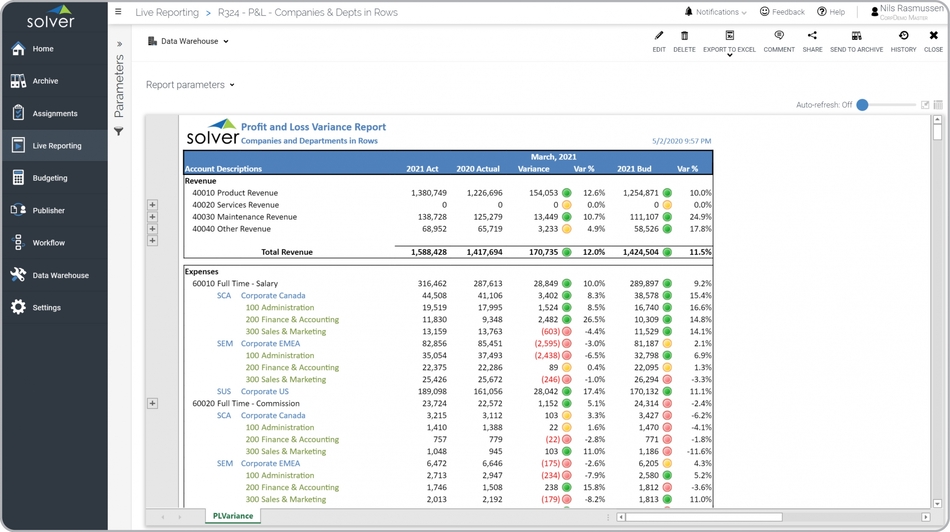The height and width of the screenshot is (532, 950).
Task: Click the Auto-refresh slider
Action: (x=863, y=105)
